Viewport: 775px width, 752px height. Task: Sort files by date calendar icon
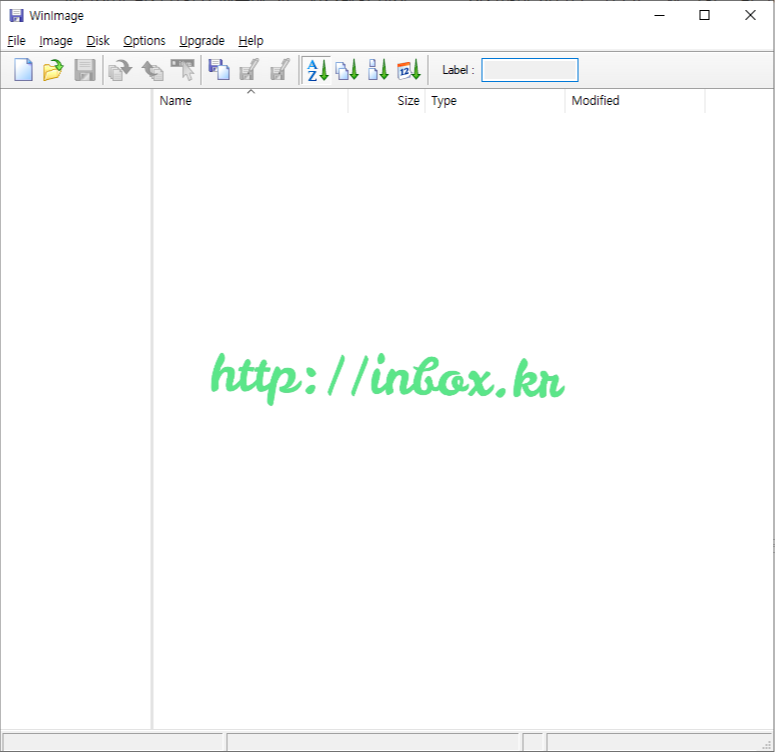409,70
